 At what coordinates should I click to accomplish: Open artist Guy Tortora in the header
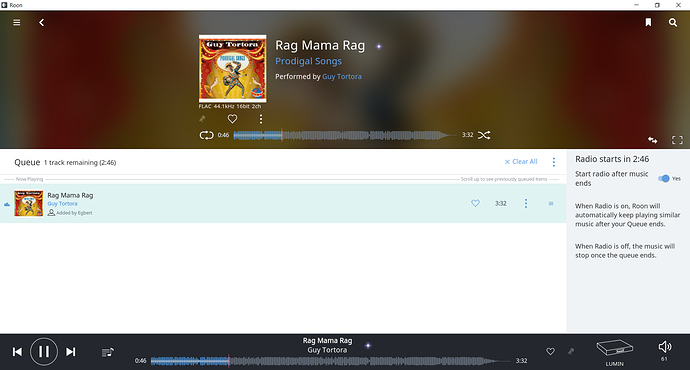click(x=342, y=77)
